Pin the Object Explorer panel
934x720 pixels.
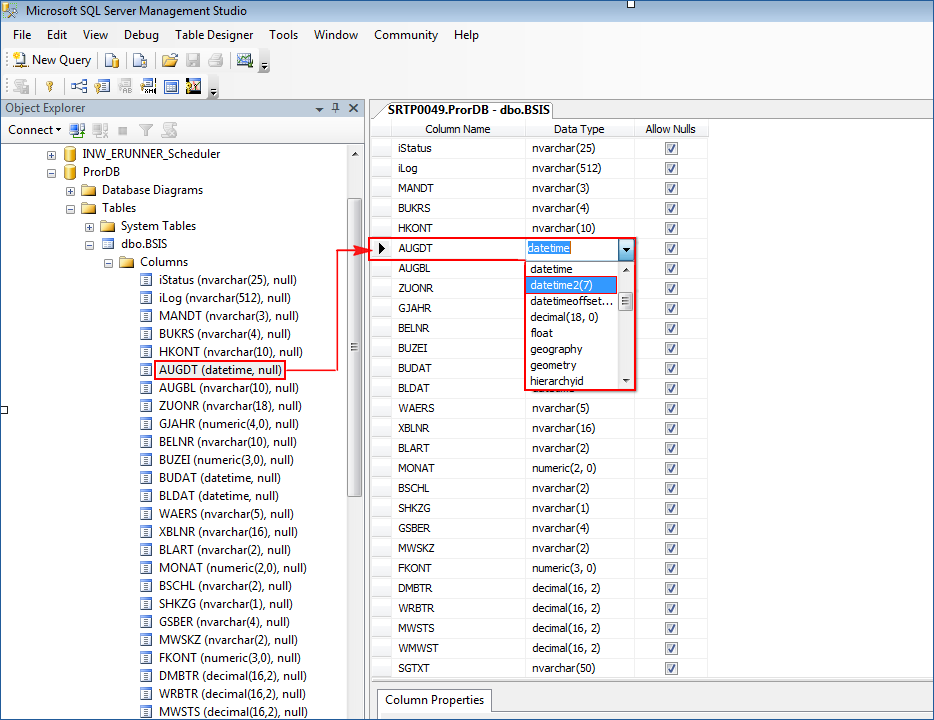pos(335,108)
